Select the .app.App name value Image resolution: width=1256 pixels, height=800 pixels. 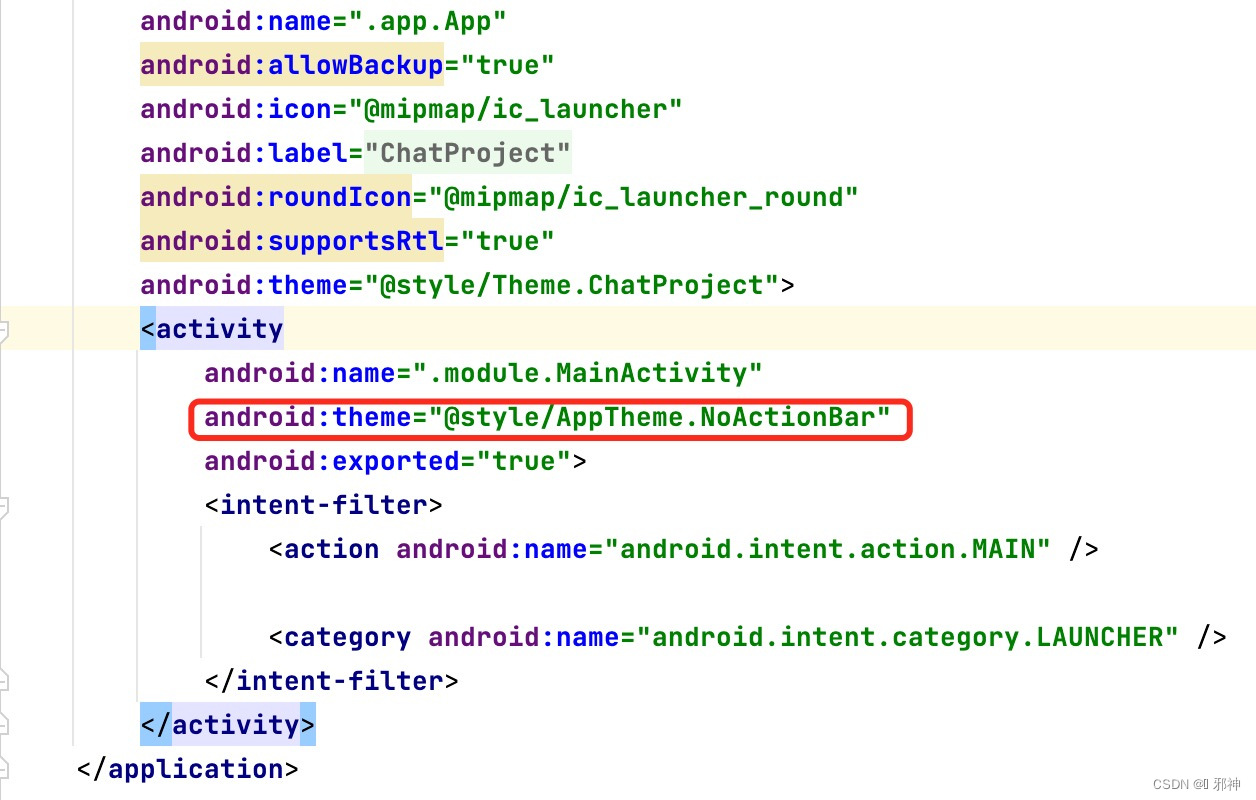428,20
